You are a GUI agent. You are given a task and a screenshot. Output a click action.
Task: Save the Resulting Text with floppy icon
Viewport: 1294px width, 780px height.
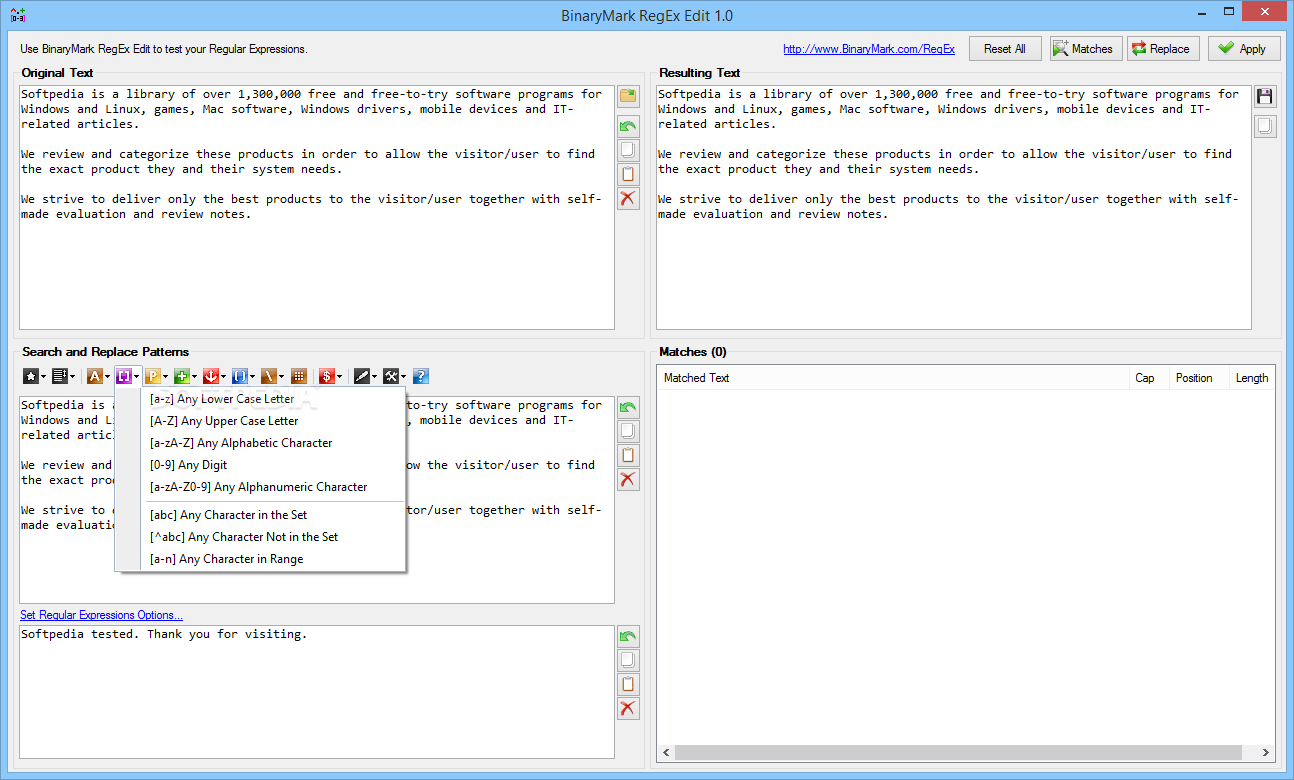1265,96
